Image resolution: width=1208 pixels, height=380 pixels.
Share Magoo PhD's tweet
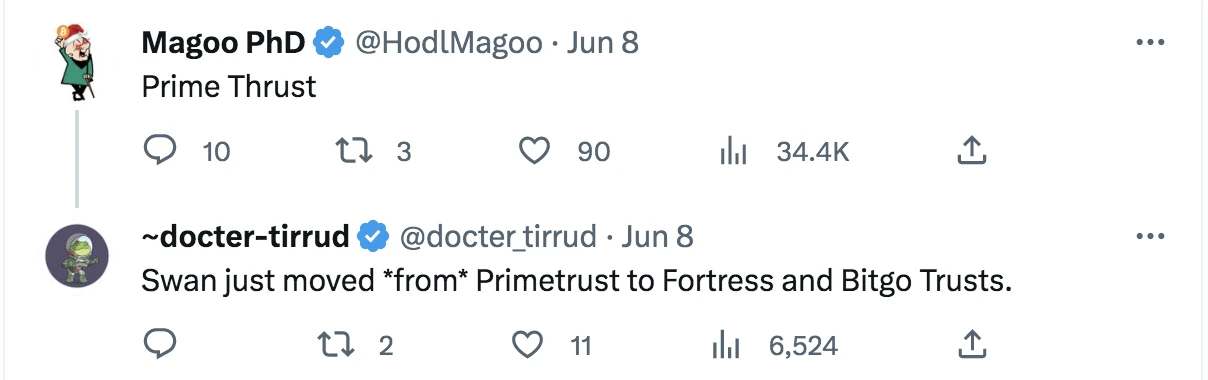pyautogui.click(x=972, y=151)
